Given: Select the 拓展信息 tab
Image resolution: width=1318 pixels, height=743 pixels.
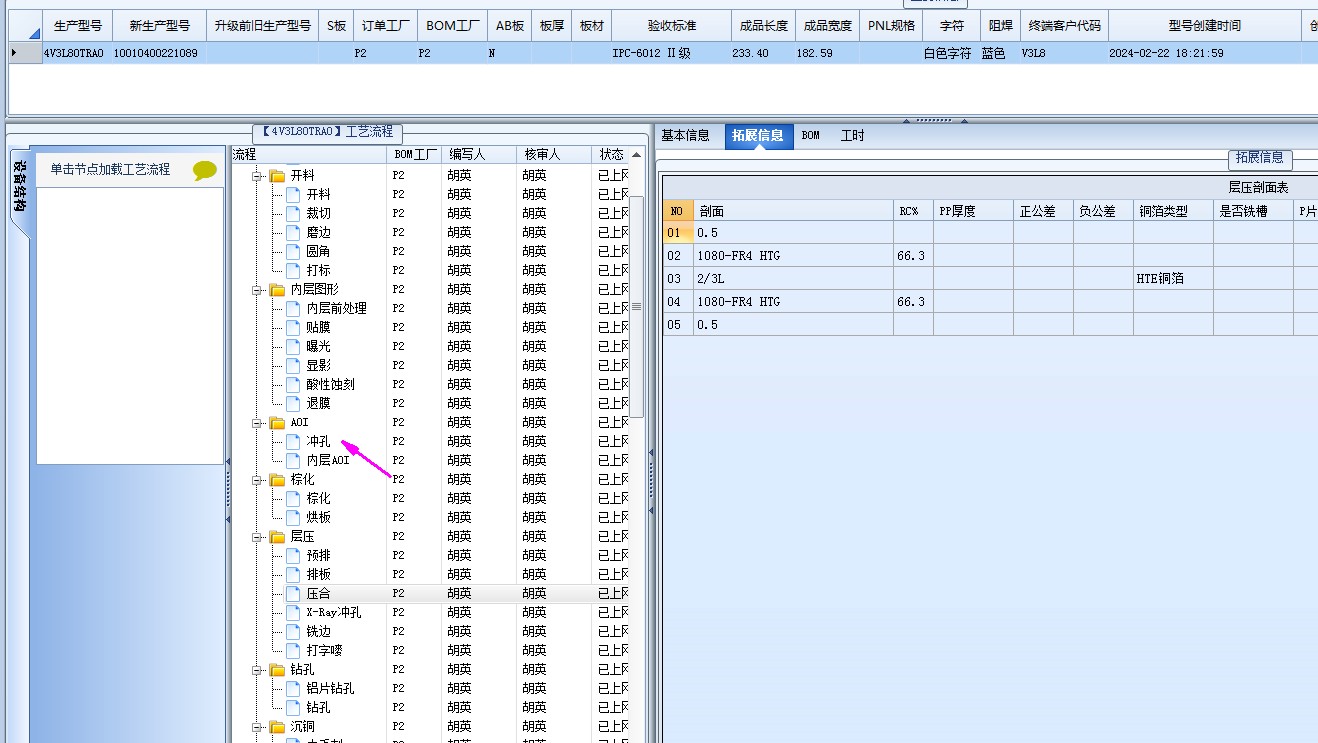Looking at the screenshot, I should click(757, 136).
